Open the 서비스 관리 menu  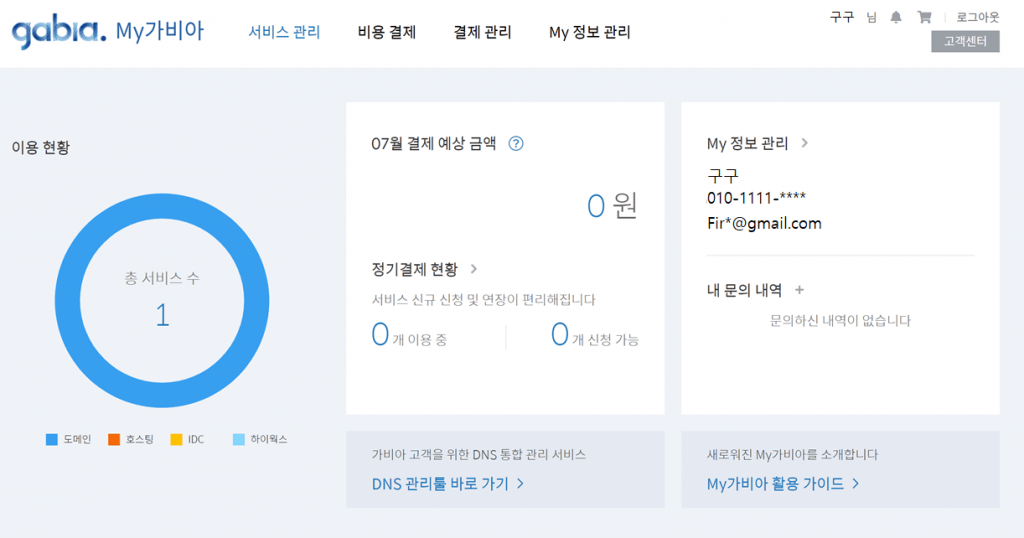click(284, 32)
